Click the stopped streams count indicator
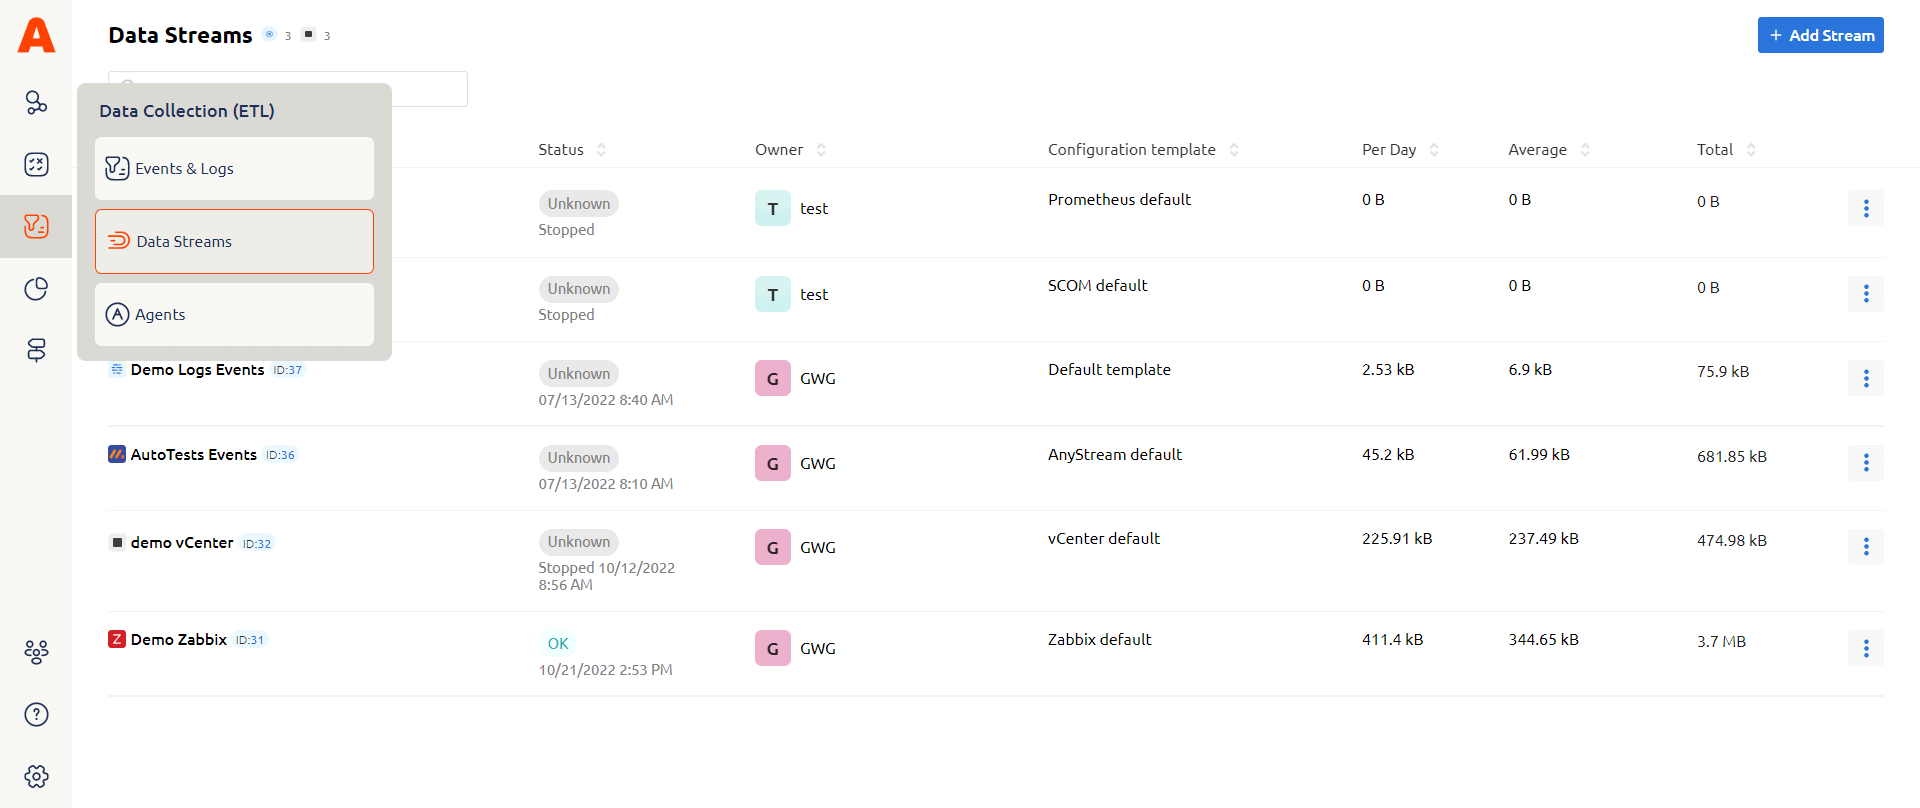 317,35
